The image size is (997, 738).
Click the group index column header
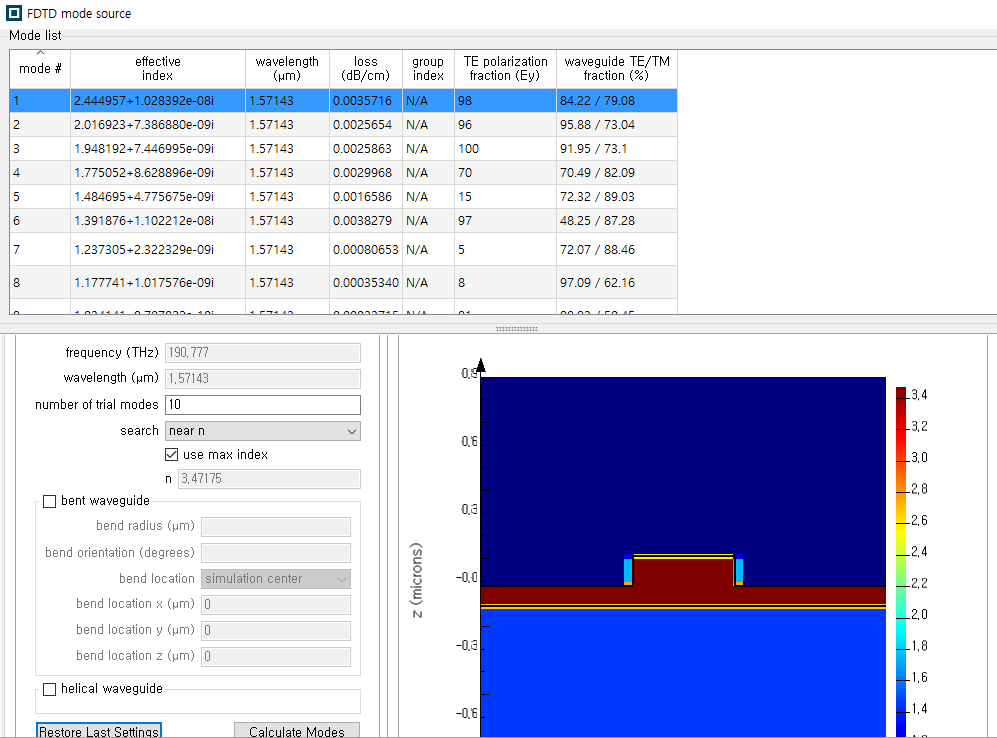(x=428, y=69)
